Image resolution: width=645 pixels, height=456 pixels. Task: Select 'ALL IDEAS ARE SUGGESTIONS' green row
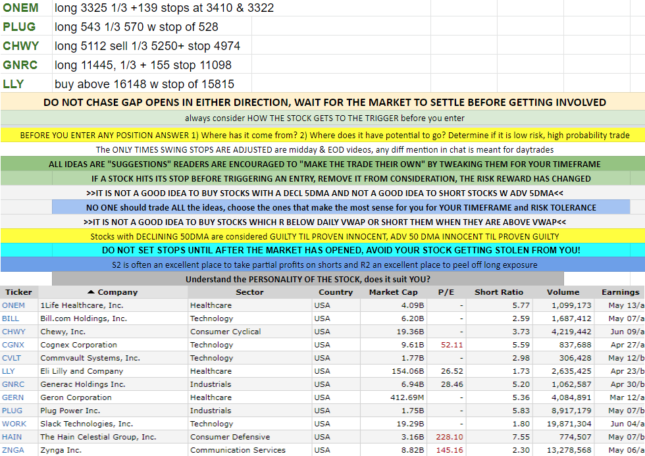coord(322,164)
